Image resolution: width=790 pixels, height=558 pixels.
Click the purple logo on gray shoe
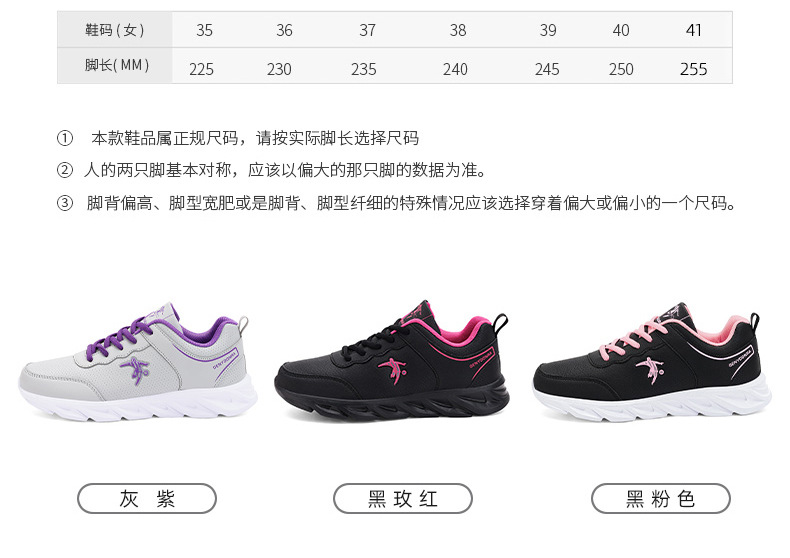click(x=135, y=371)
